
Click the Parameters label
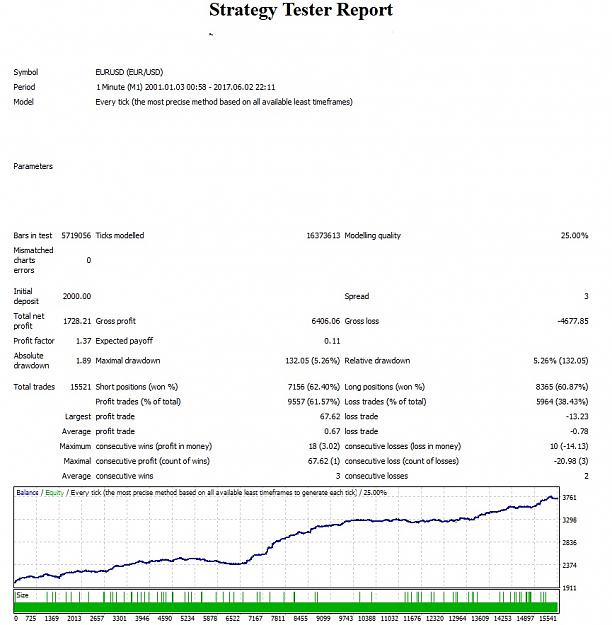33,166
